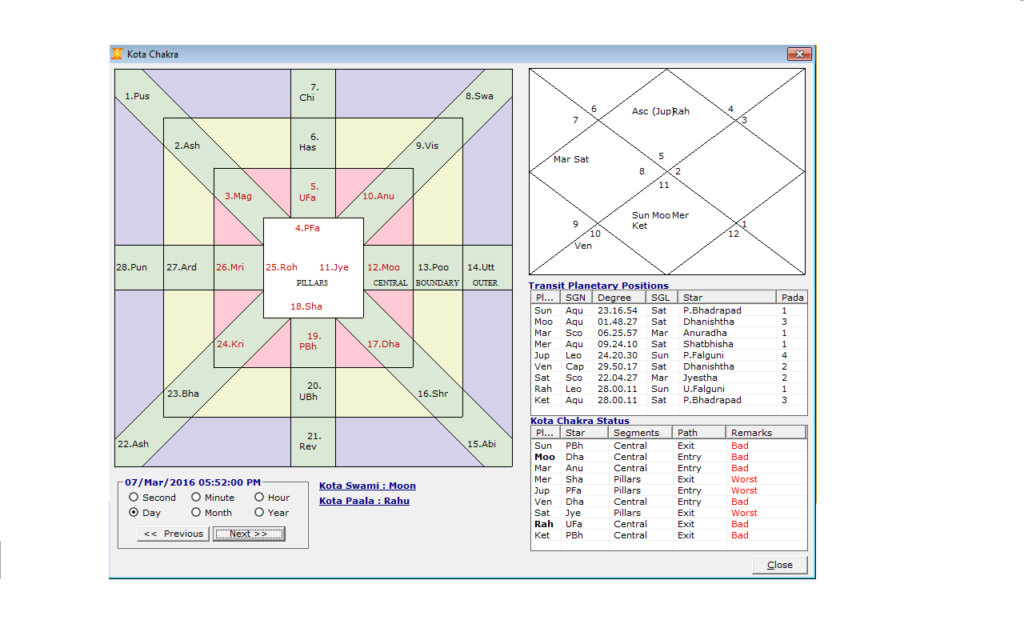Click Mer row's Worst remark
Viewport: 1024px width, 640px height.
click(x=744, y=479)
